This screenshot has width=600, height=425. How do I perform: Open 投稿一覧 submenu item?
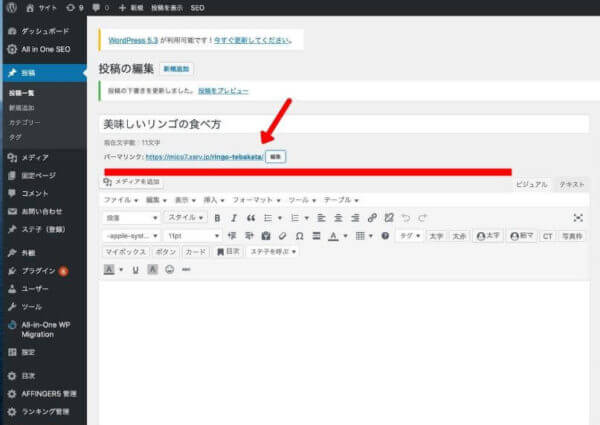click(x=22, y=93)
